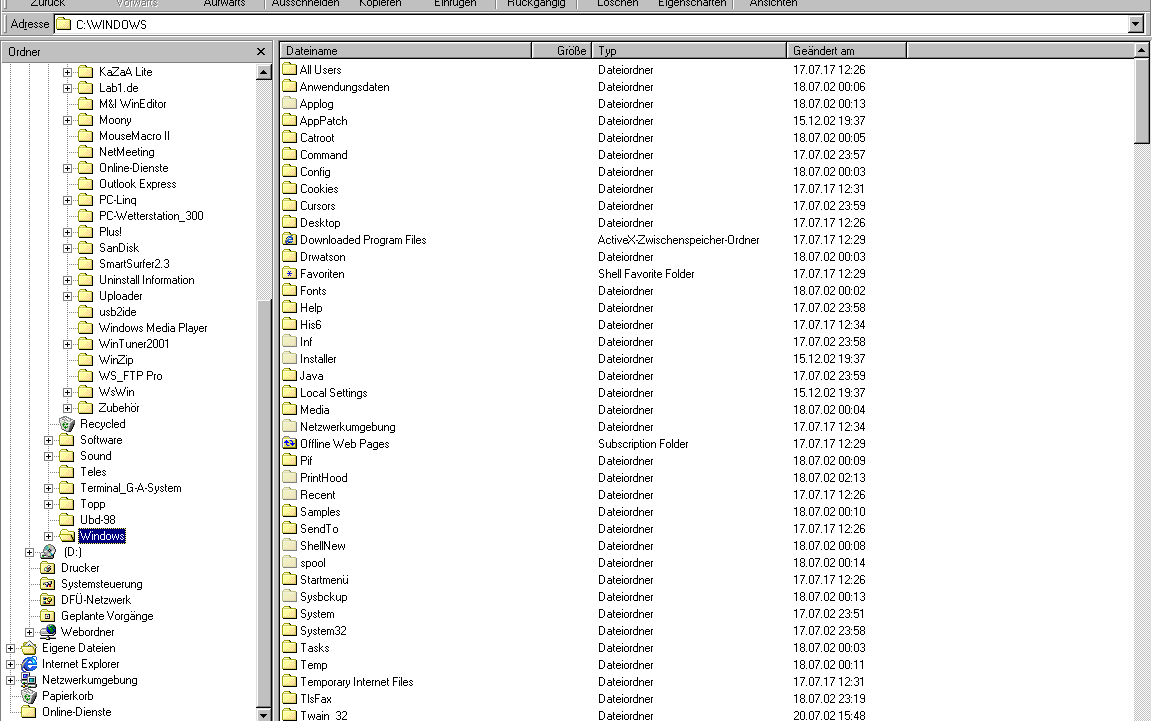Click the folder tree's scroll down arrow
This screenshot has width=1152, height=721.
coord(264,714)
